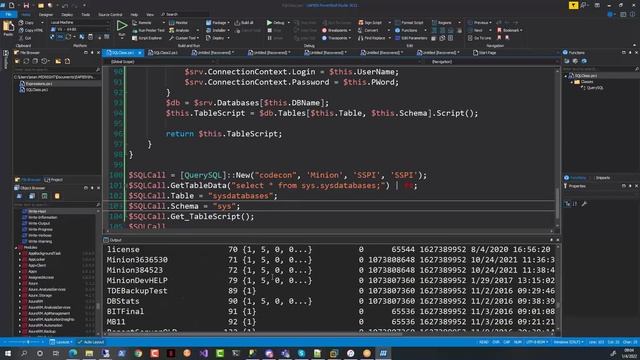Open the Layouts dropdown in status bar
The height and width of the screenshot is (360, 640).
coord(61,342)
